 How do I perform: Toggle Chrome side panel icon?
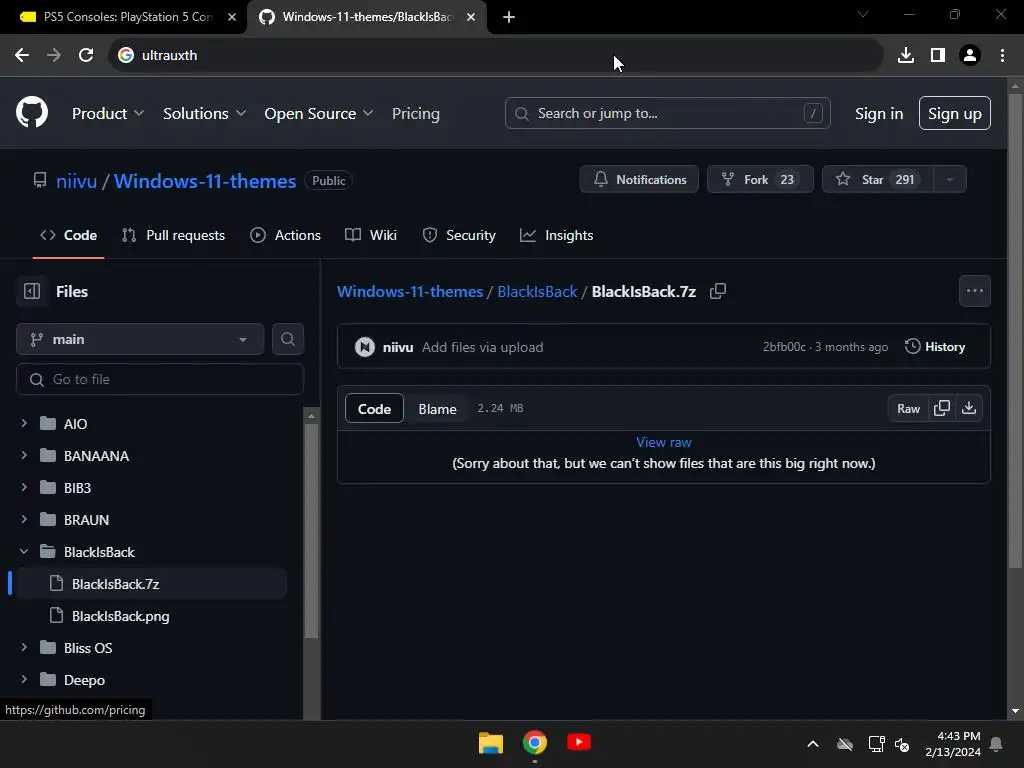[938, 56]
